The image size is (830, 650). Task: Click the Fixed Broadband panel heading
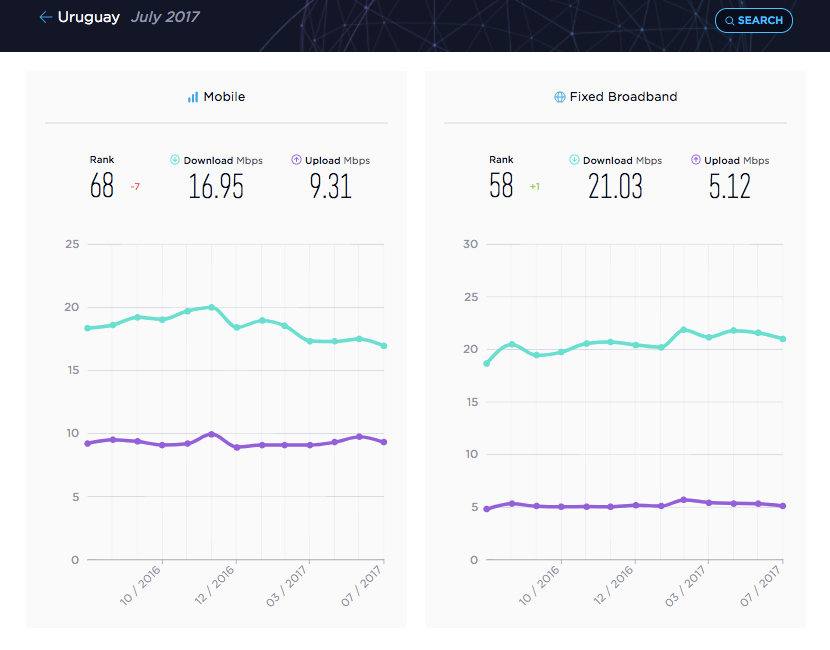(623, 97)
